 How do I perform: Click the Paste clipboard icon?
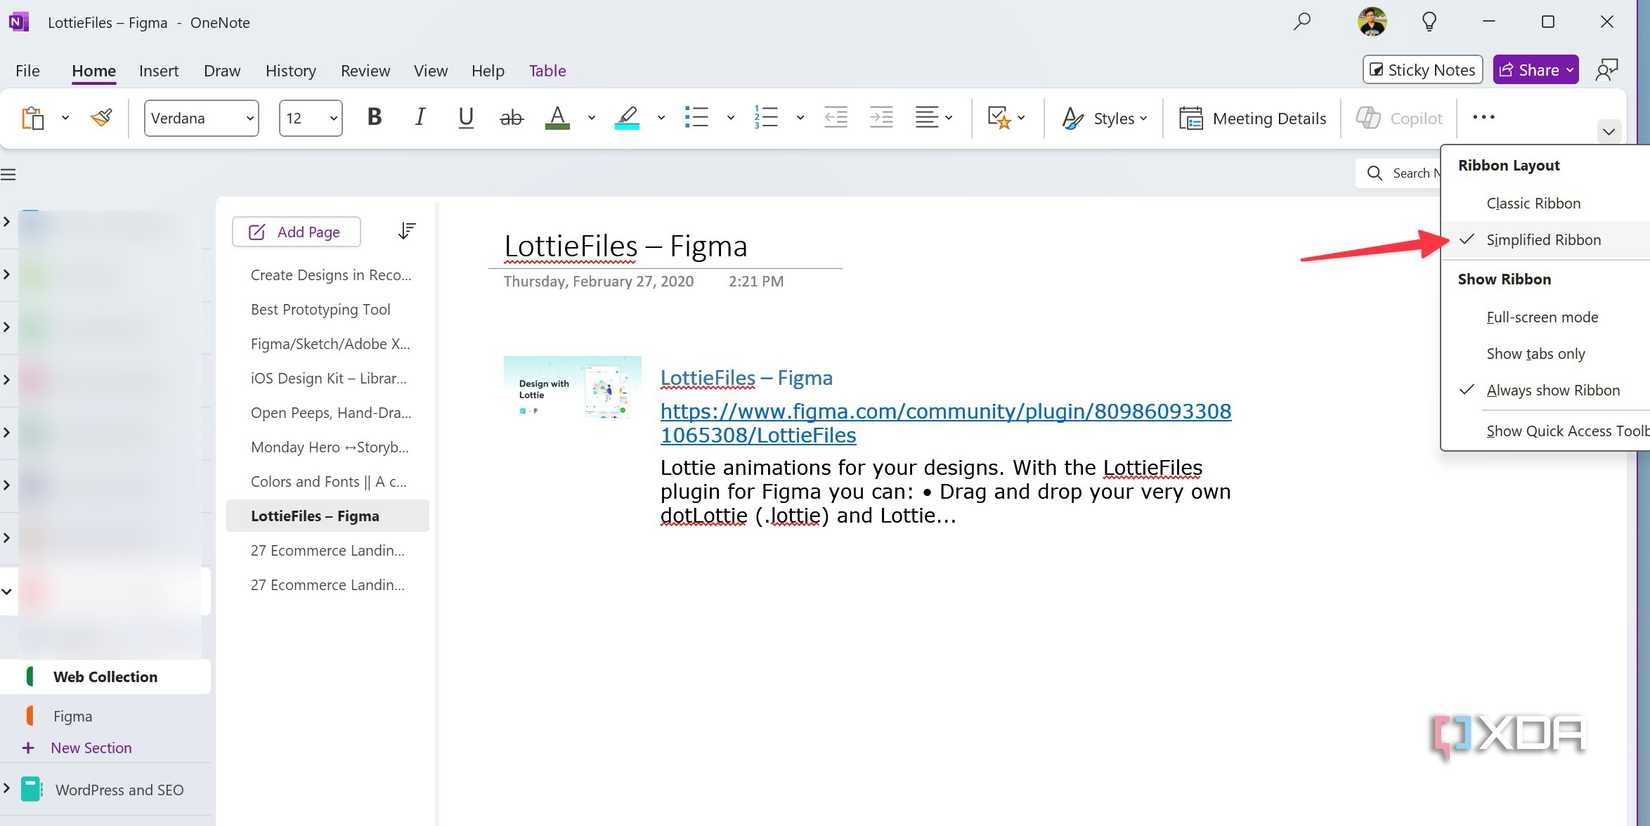click(x=32, y=118)
